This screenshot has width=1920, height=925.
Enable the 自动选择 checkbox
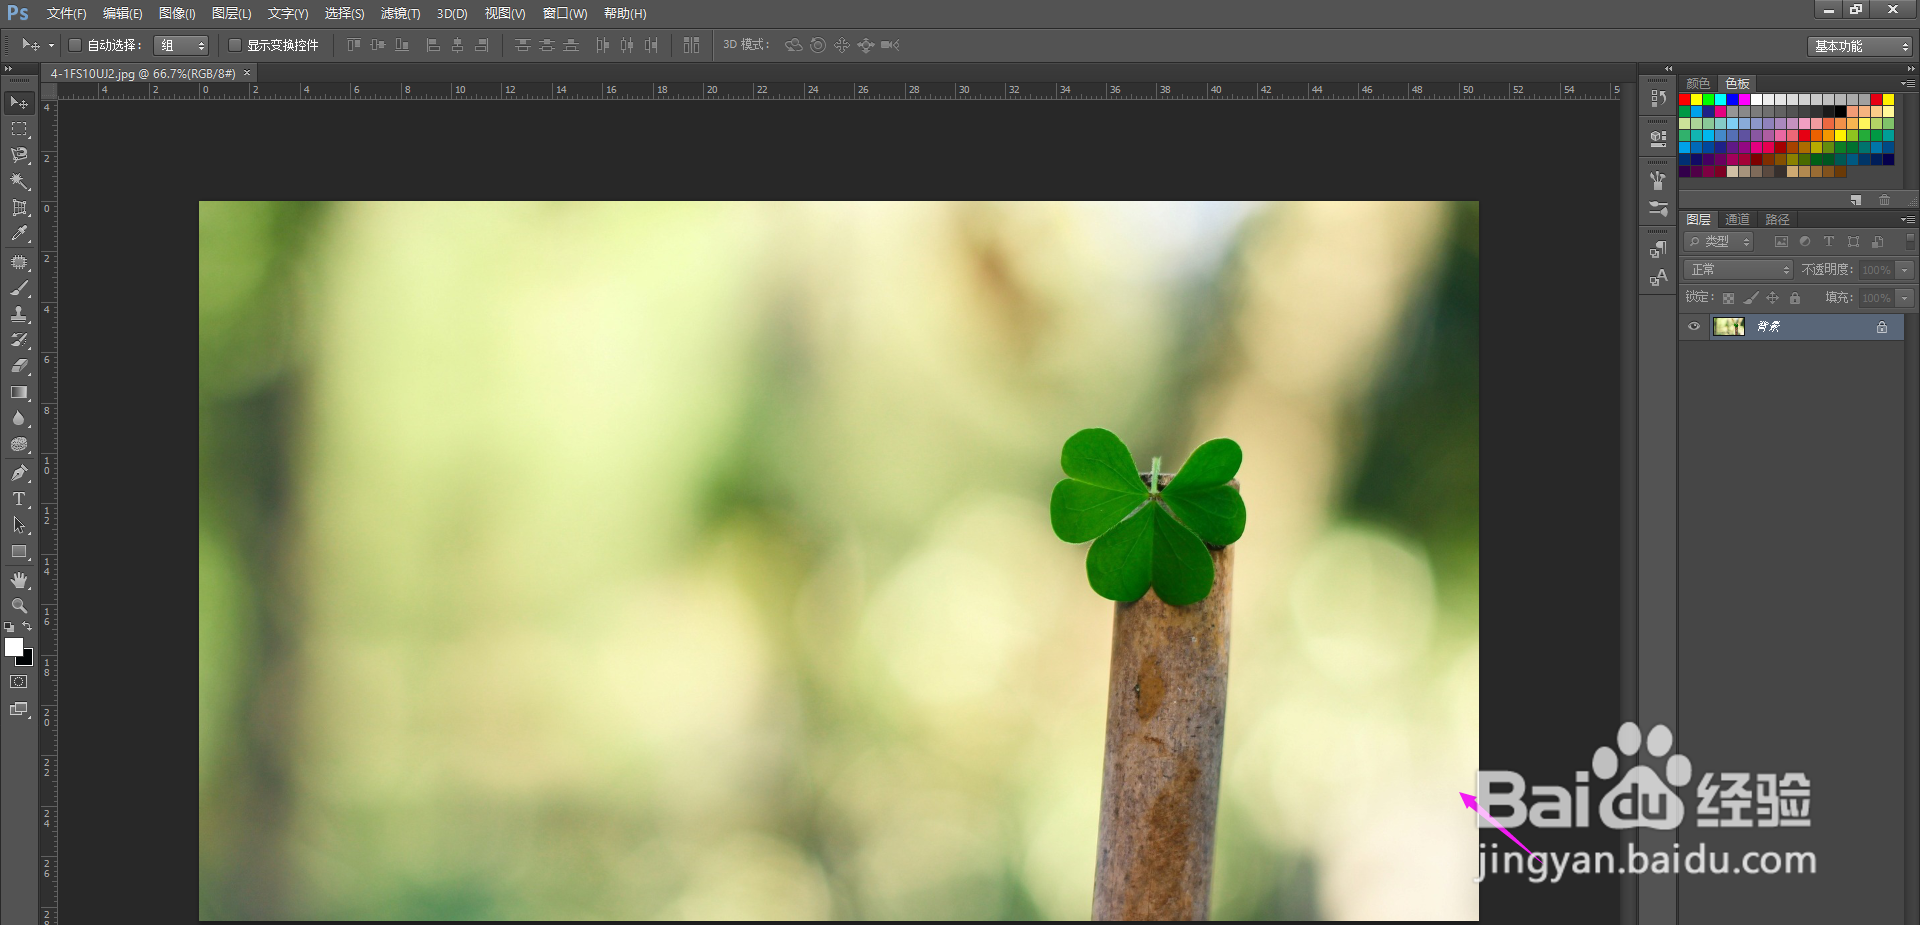coord(75,45)
